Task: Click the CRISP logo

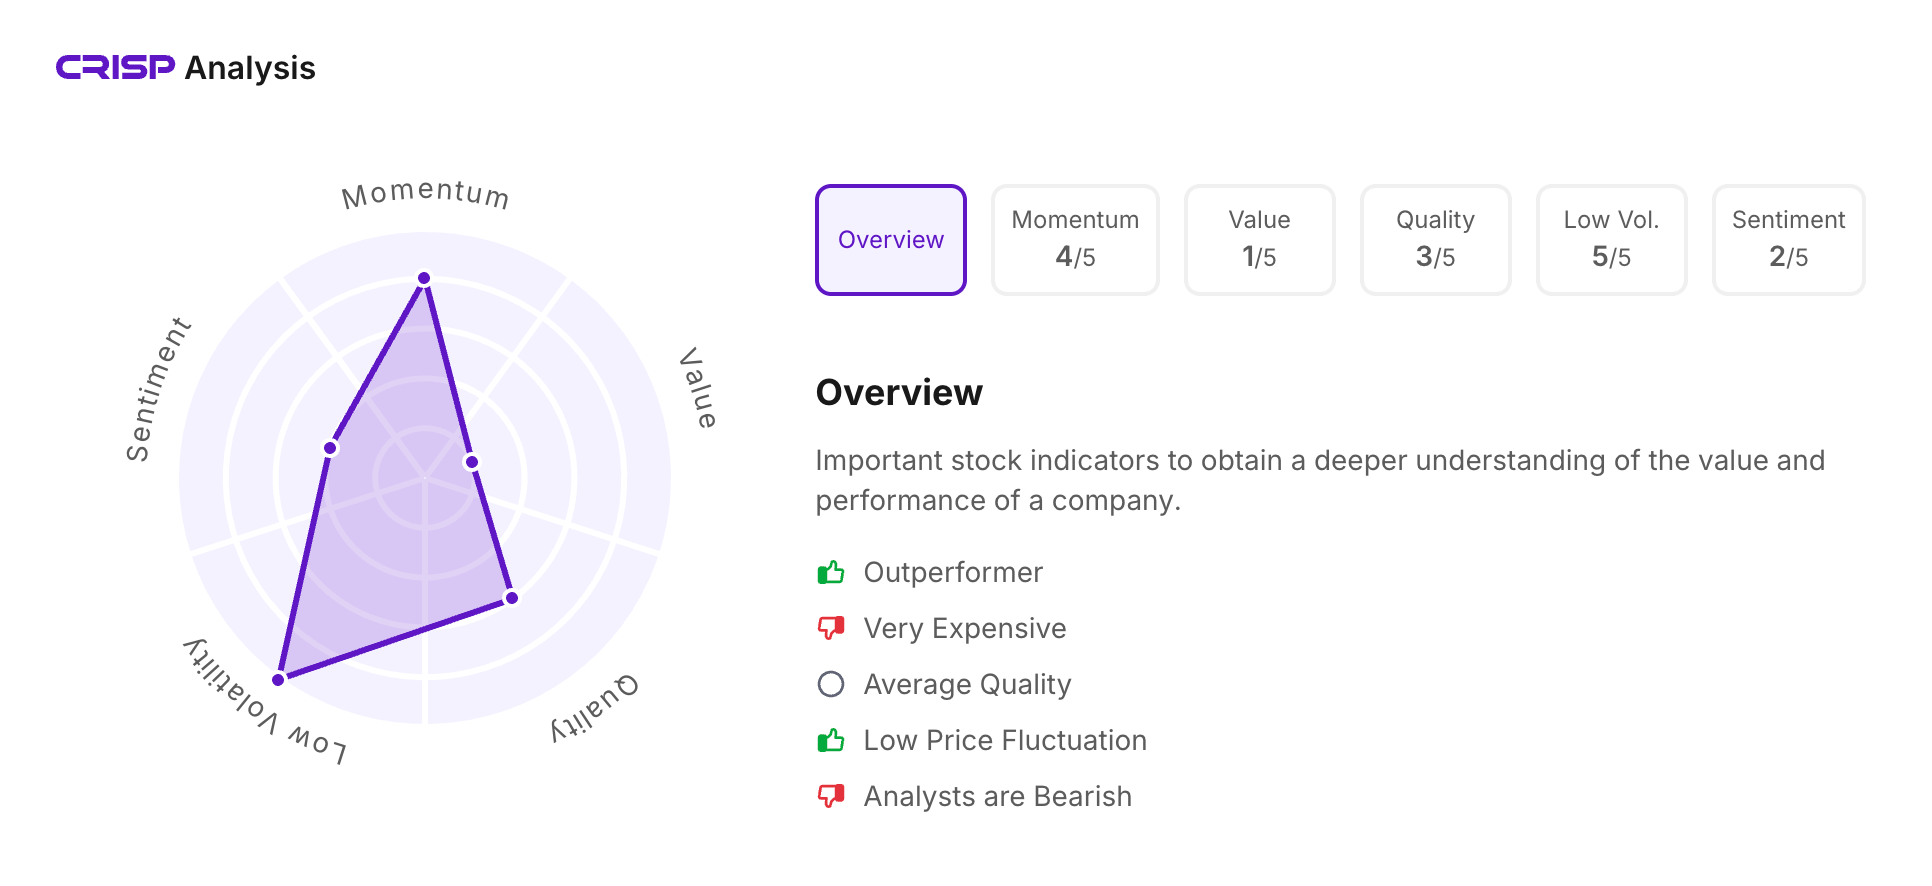Action: tap(115, 67)
